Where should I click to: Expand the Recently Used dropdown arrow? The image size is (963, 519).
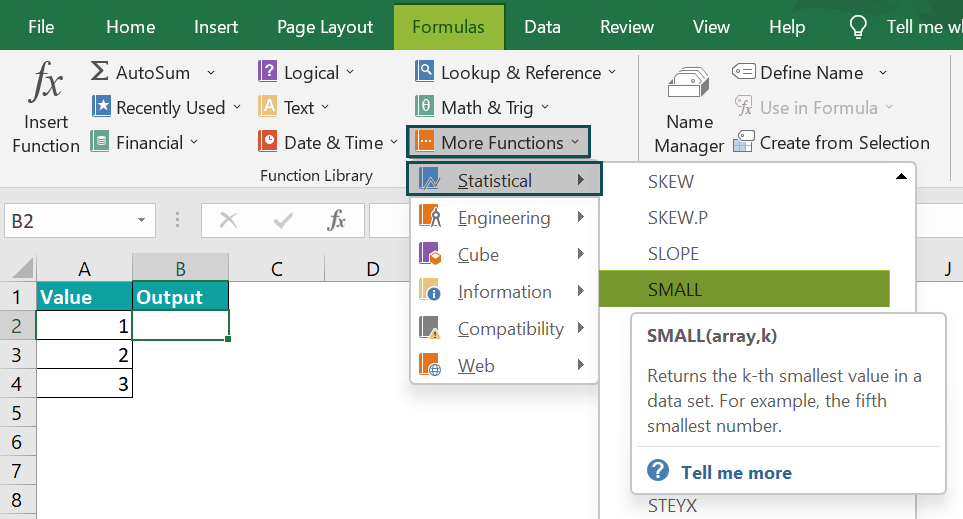pyautogui.click(x=237, y=107)
